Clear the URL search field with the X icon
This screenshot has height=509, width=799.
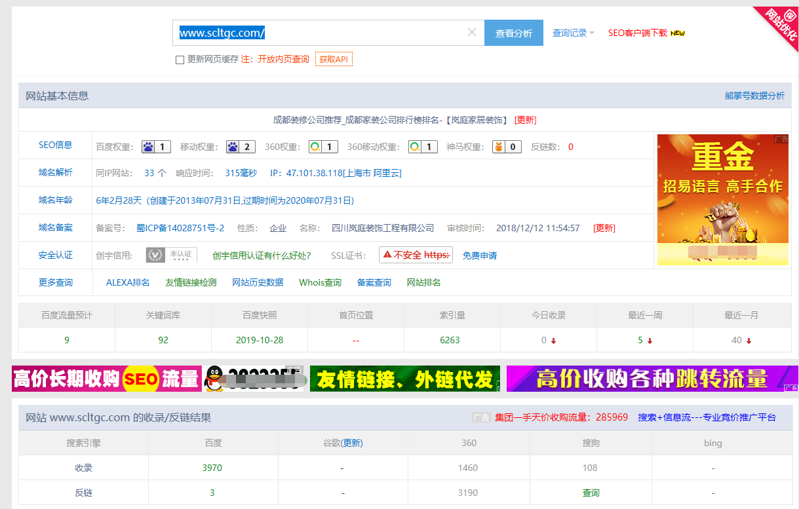[x=472, y=33]
